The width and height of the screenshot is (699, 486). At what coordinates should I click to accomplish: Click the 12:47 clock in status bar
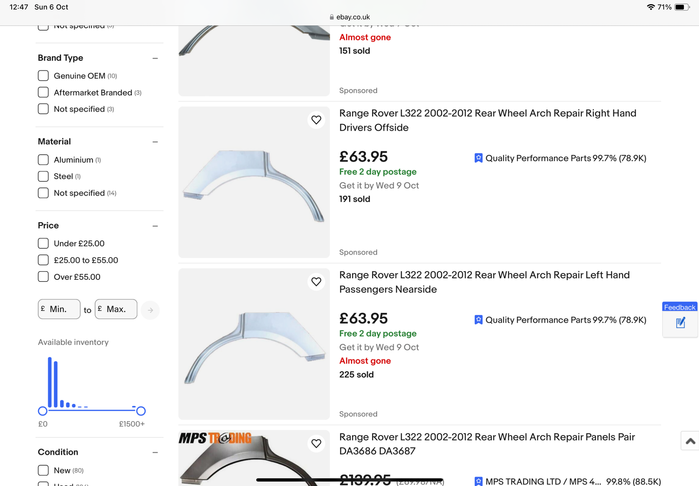coord(19,7)
